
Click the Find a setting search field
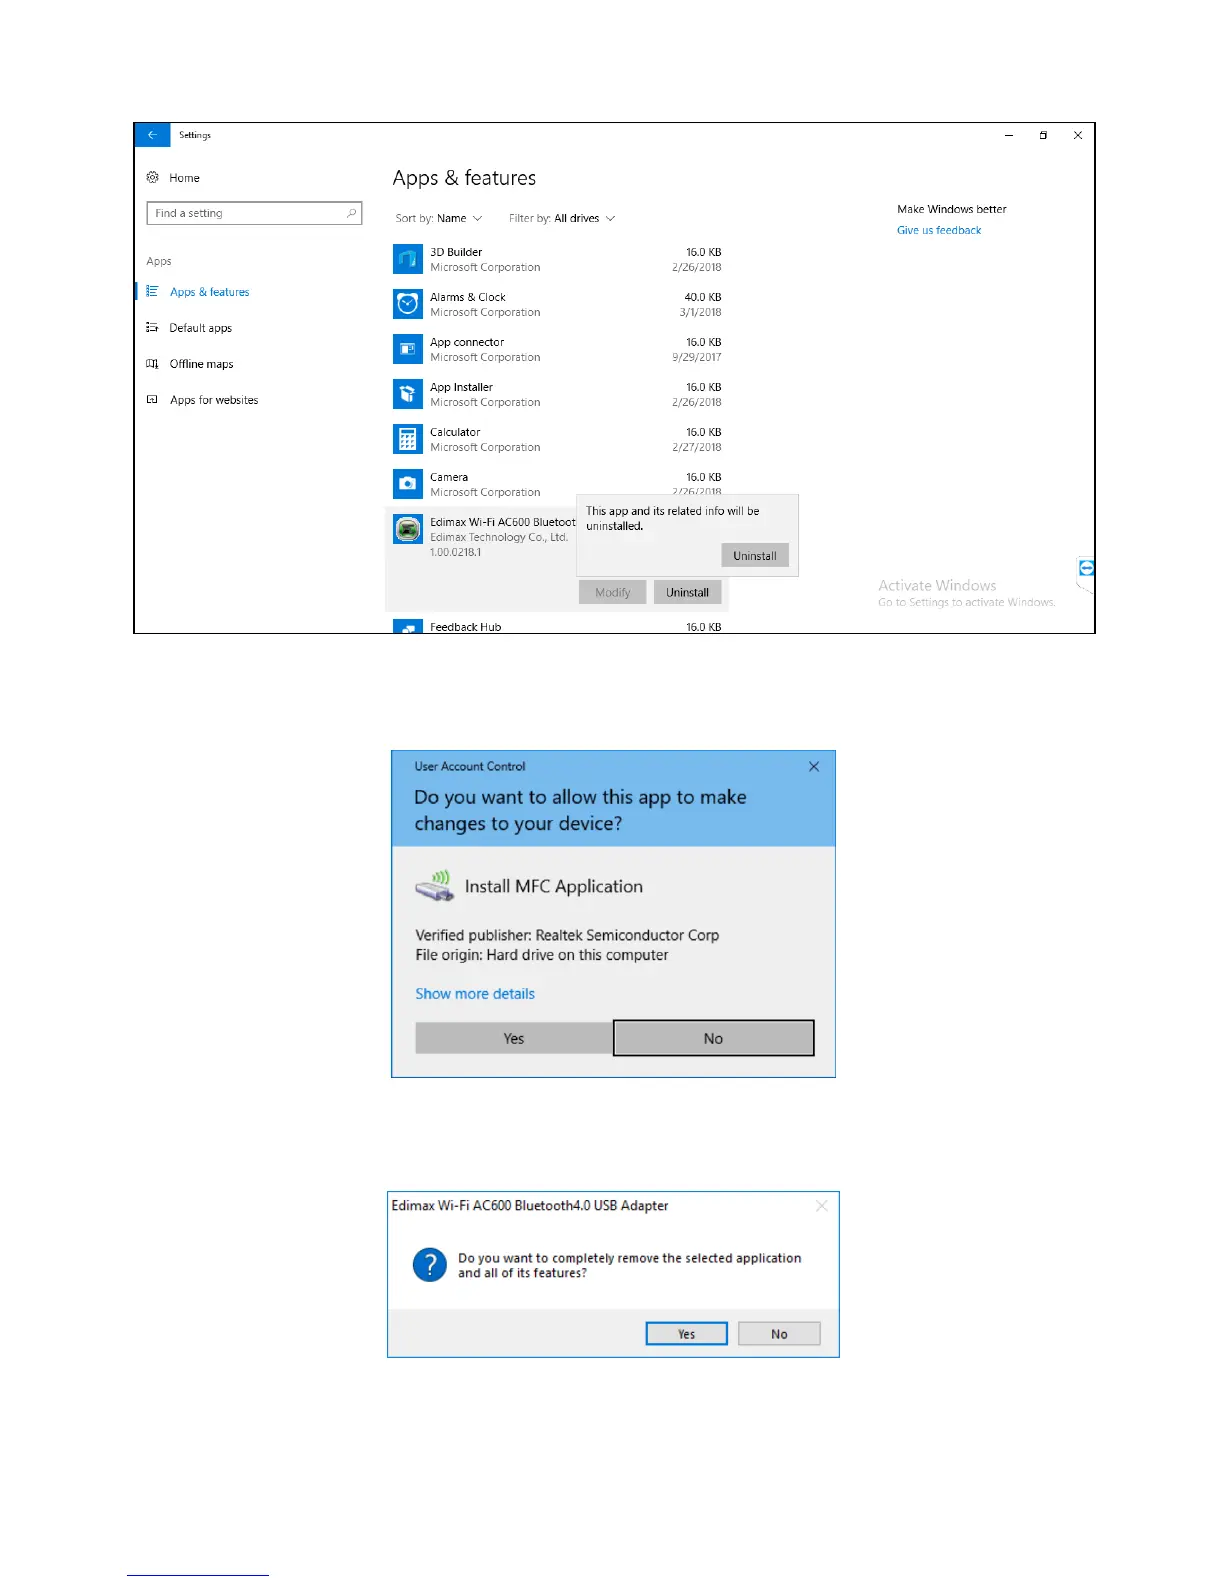(254, 213)
